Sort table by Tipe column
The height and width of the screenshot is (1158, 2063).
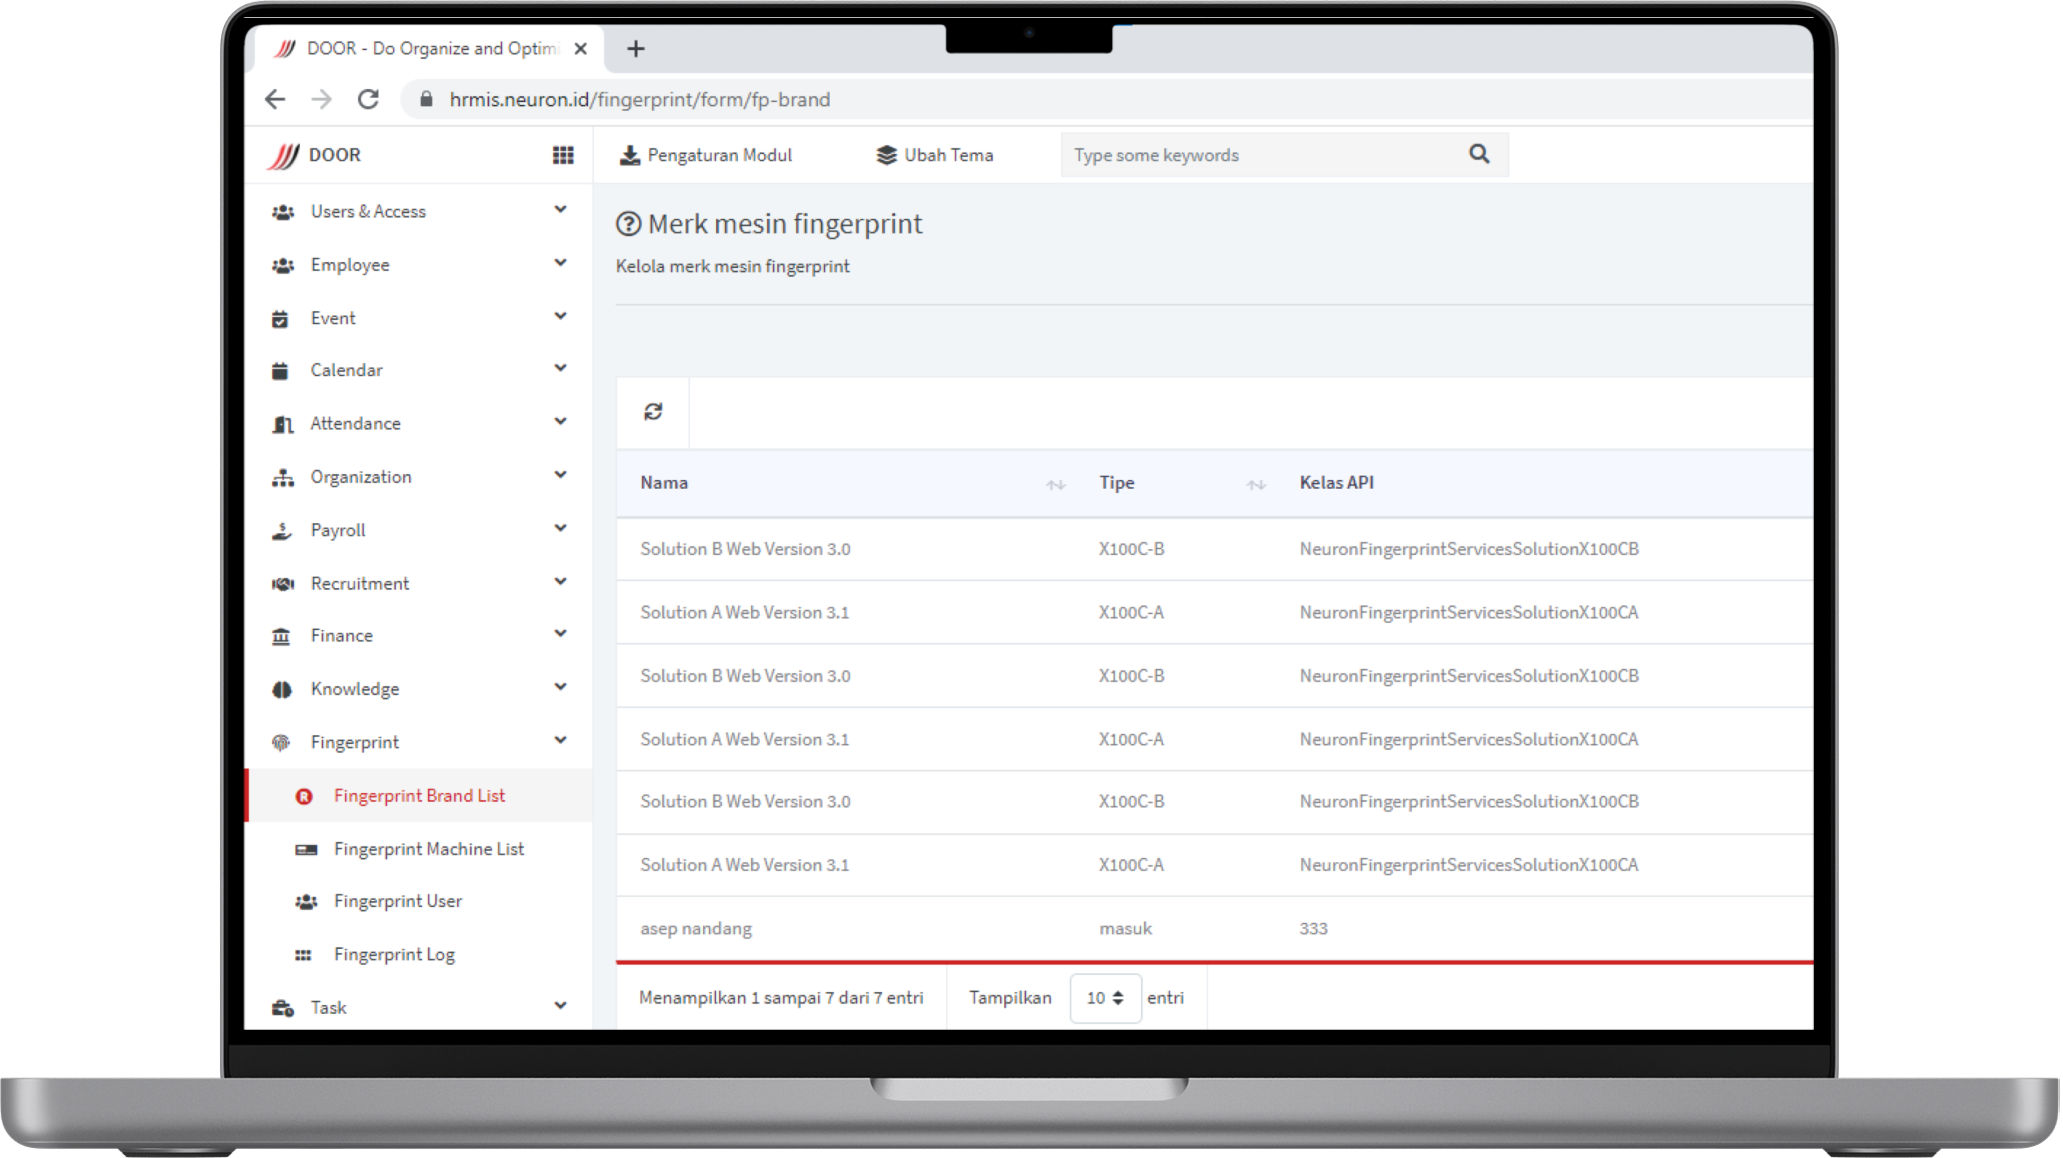[1256, 484]
